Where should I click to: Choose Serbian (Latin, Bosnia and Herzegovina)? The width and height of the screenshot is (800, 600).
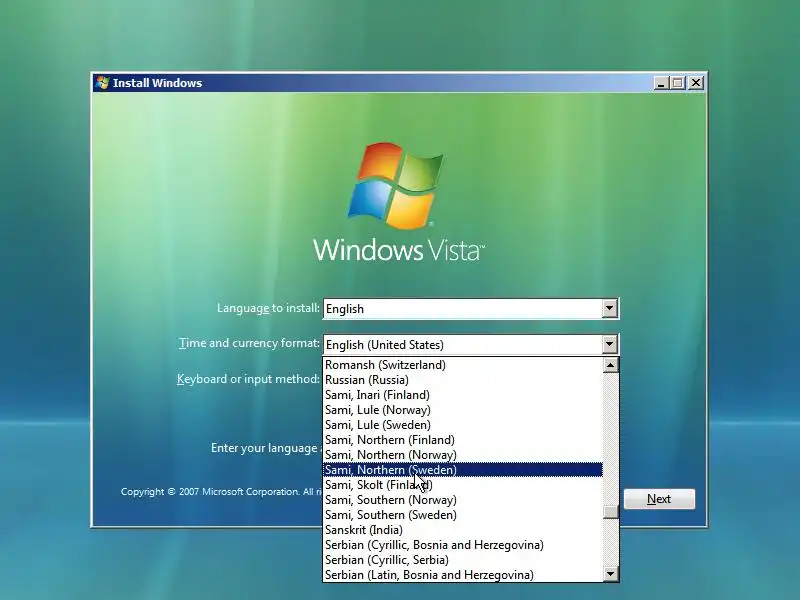coord(463,575)
